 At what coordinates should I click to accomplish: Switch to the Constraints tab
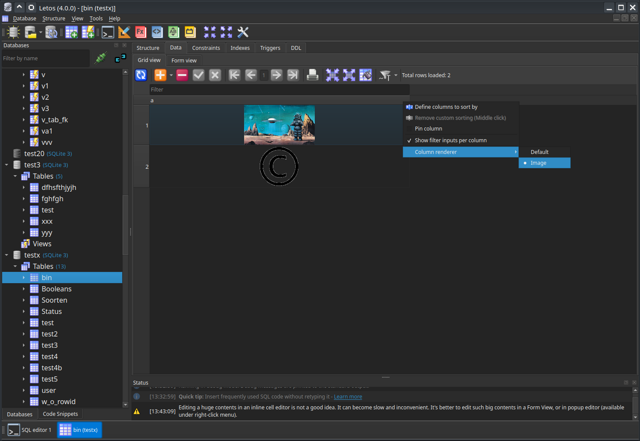pyautogui.click(x=206, y=48)
